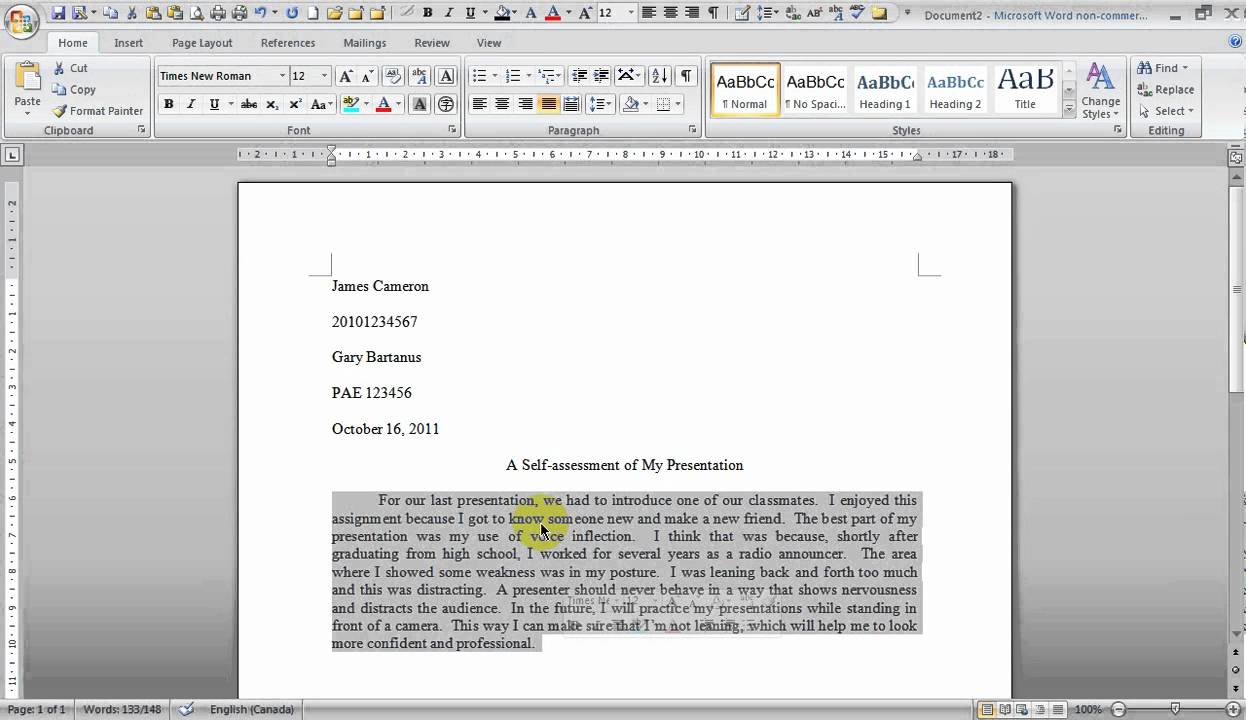Open the Review tab
The image size is (1246, 720).
[432, 43]
